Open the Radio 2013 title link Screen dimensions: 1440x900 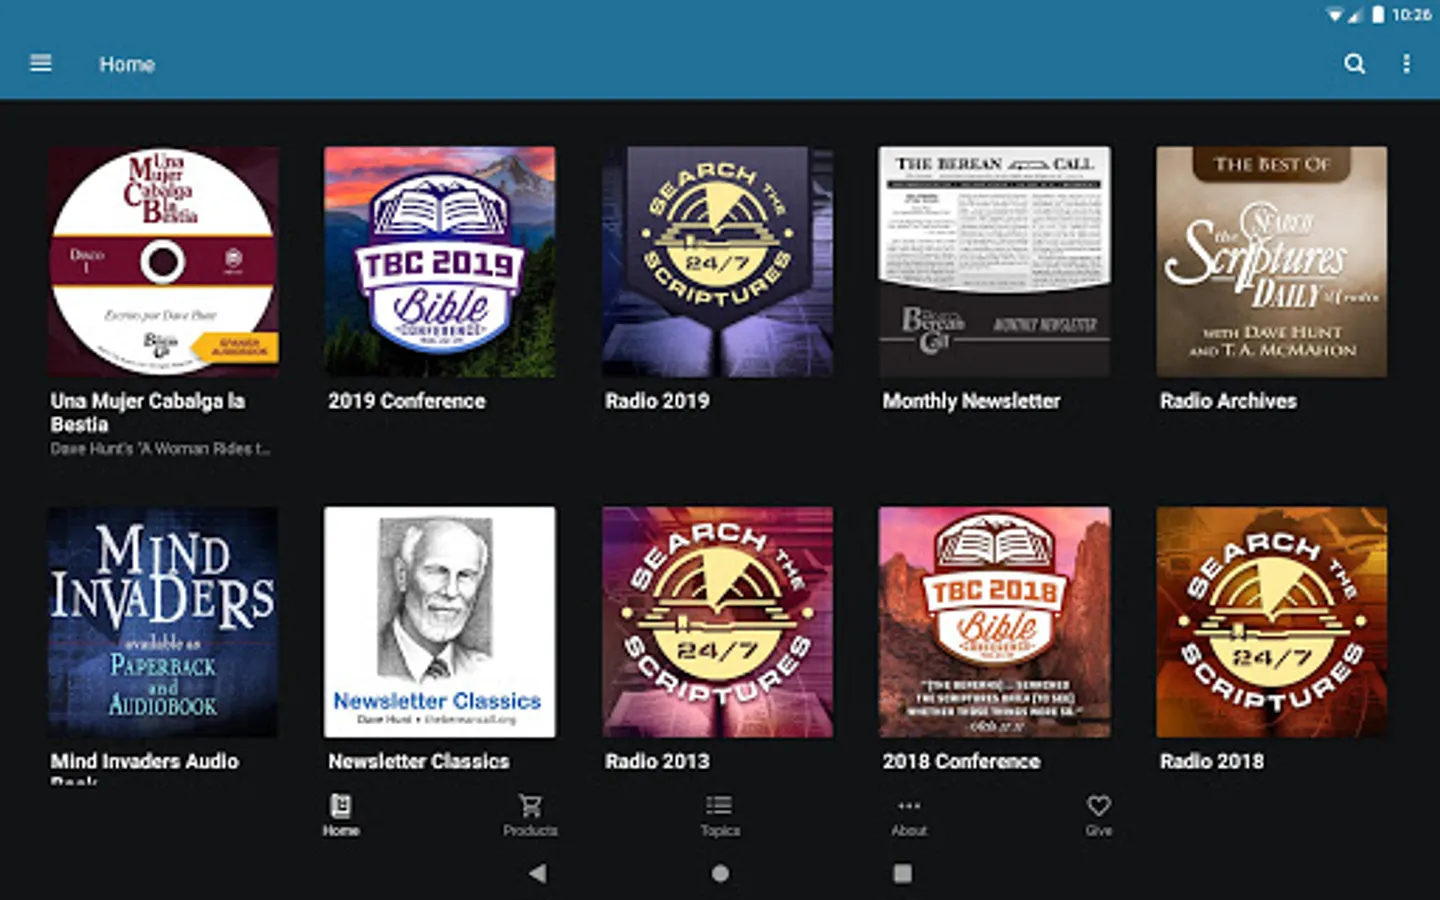coord(657,761)
